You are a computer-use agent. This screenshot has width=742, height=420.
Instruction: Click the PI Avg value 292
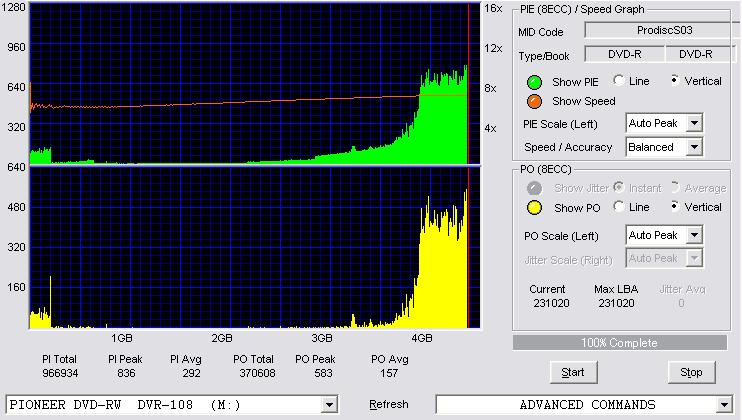(x=191, y=373)
